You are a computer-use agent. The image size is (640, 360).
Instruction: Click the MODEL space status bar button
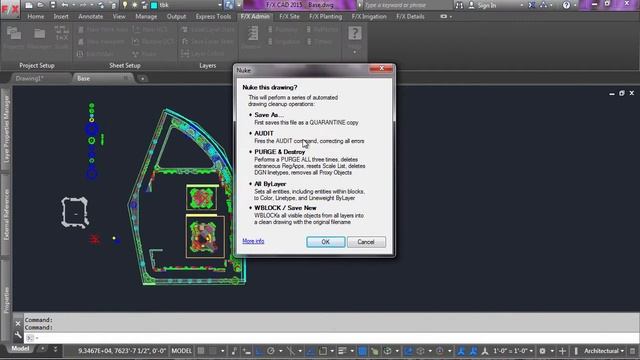[x=181, y=351]
